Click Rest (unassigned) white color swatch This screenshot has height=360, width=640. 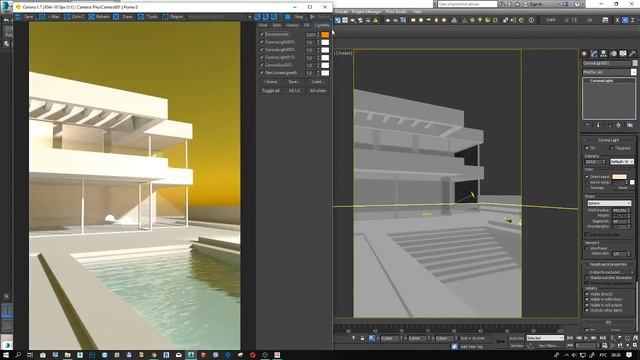click(x=325, y=73)
